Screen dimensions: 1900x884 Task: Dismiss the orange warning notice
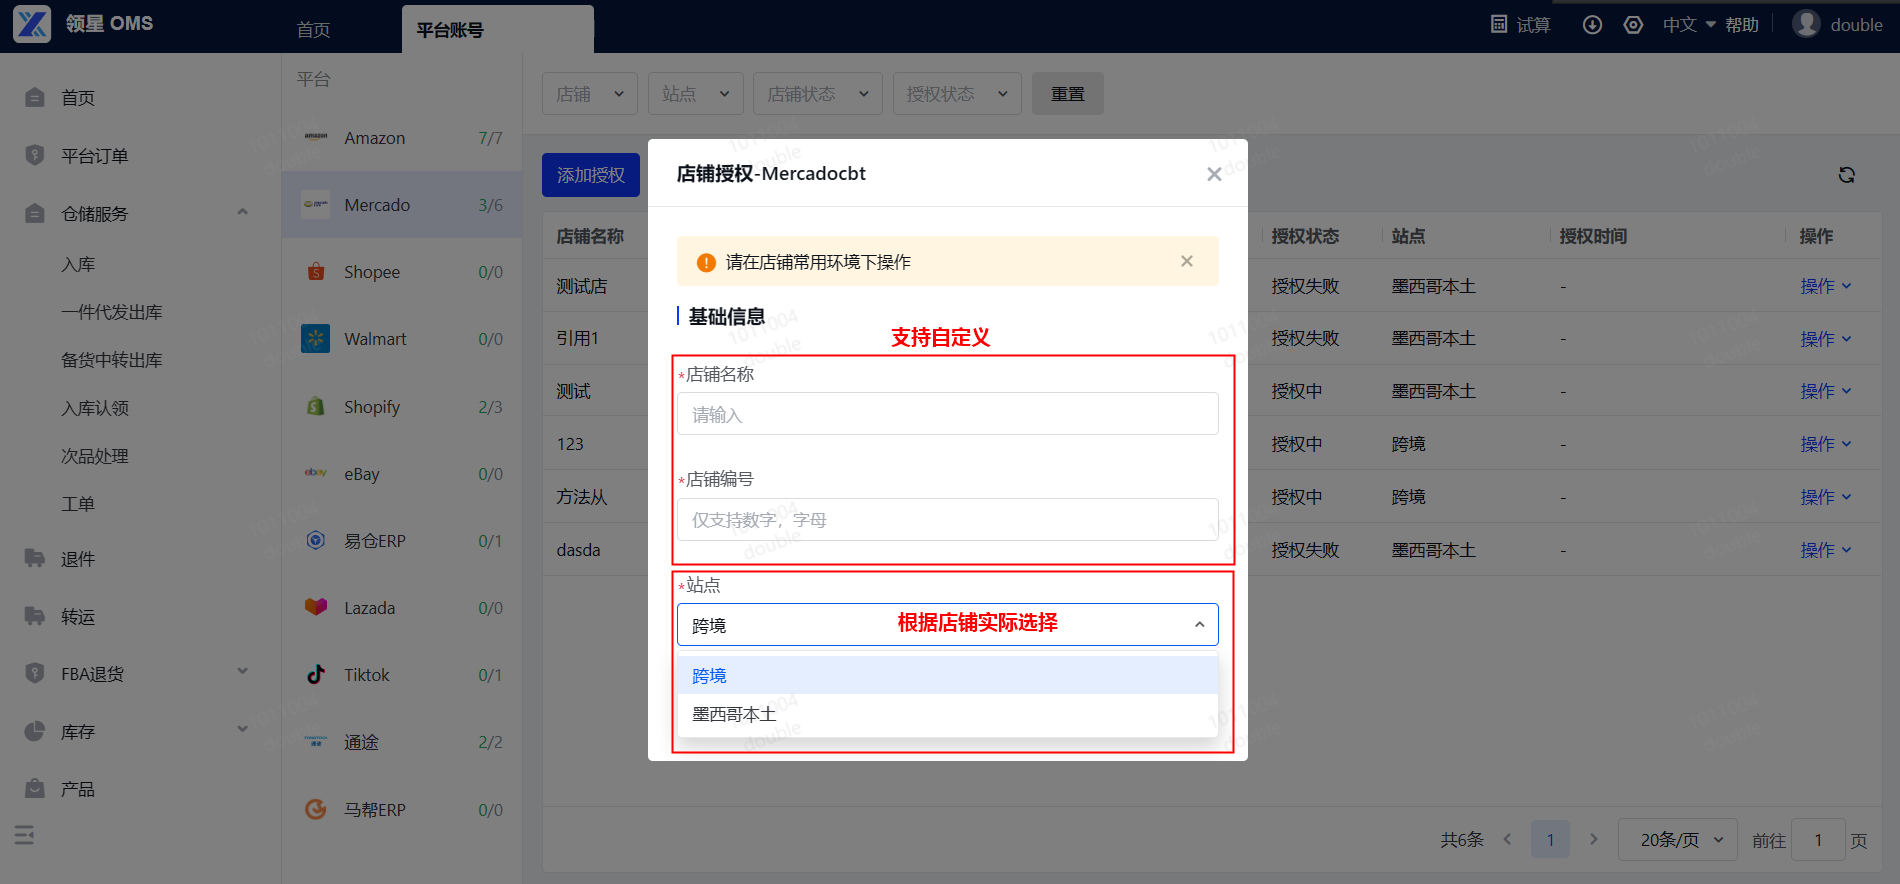(x=1187, y=261)
